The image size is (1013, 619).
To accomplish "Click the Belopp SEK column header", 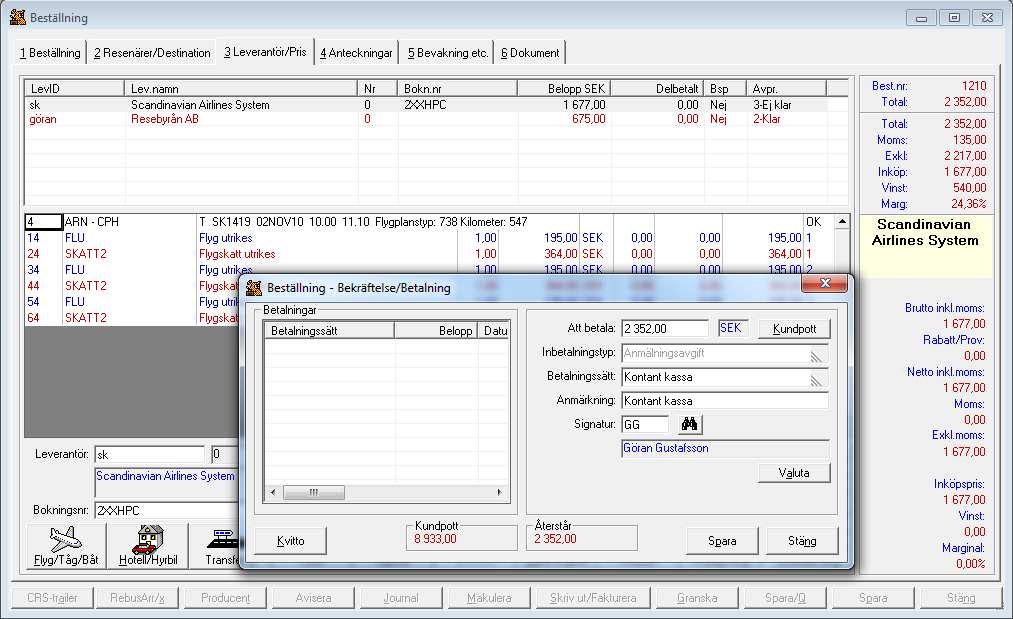I will tap(563, 89).
